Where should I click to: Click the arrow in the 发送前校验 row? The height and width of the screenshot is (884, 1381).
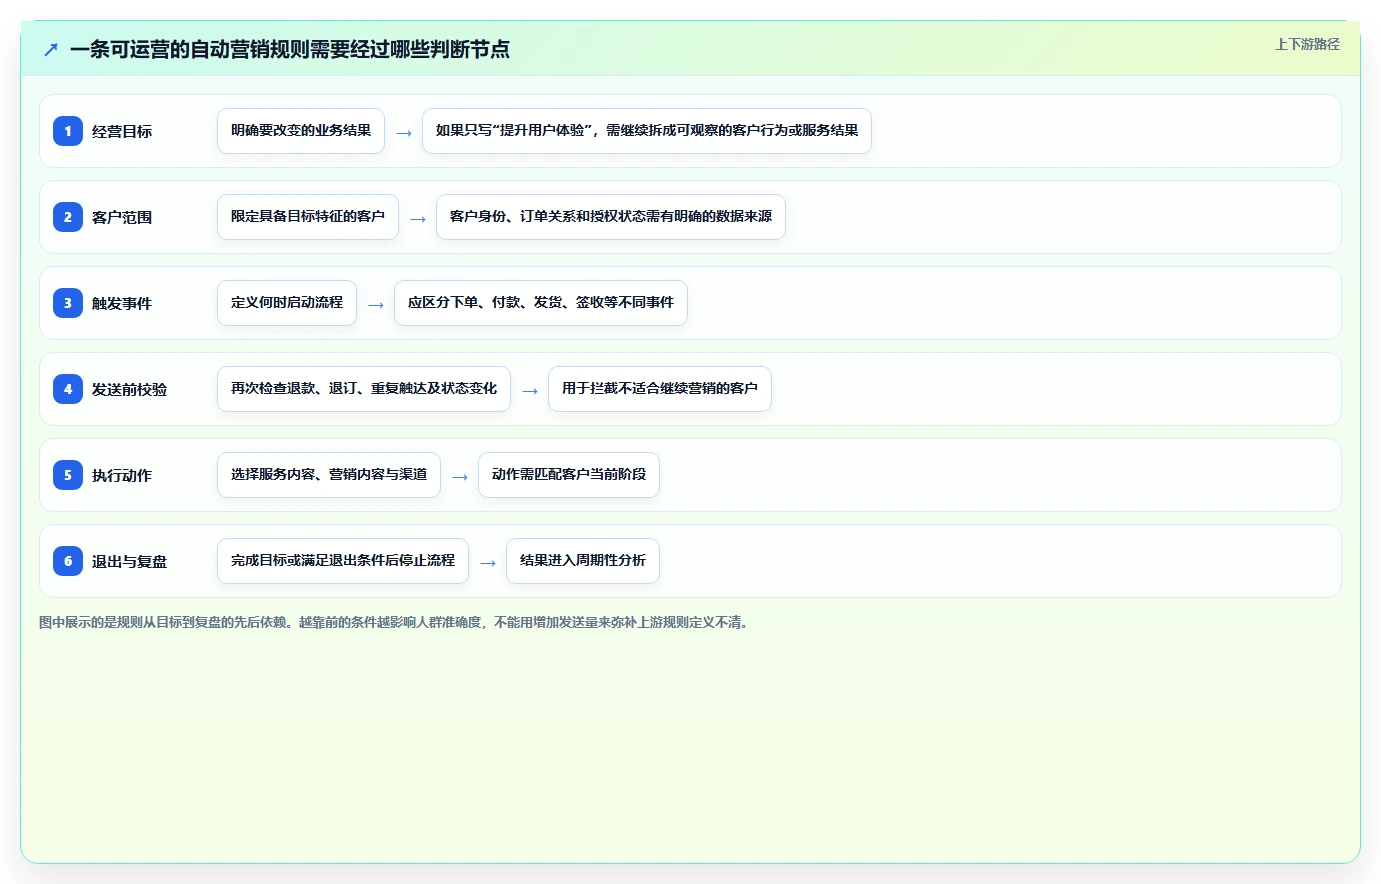(x=530, y=391)
